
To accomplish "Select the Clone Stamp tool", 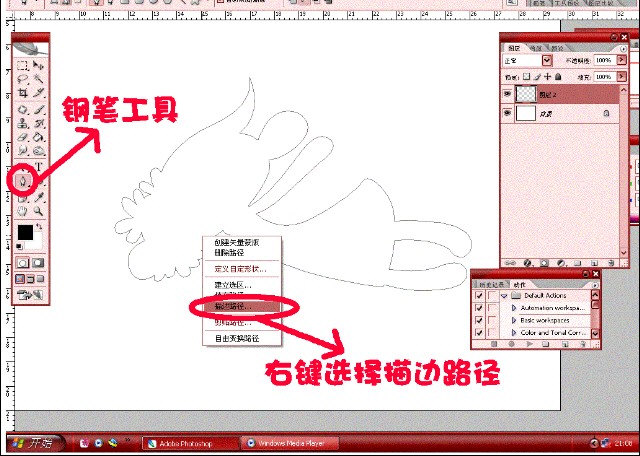I will (22, 123).
